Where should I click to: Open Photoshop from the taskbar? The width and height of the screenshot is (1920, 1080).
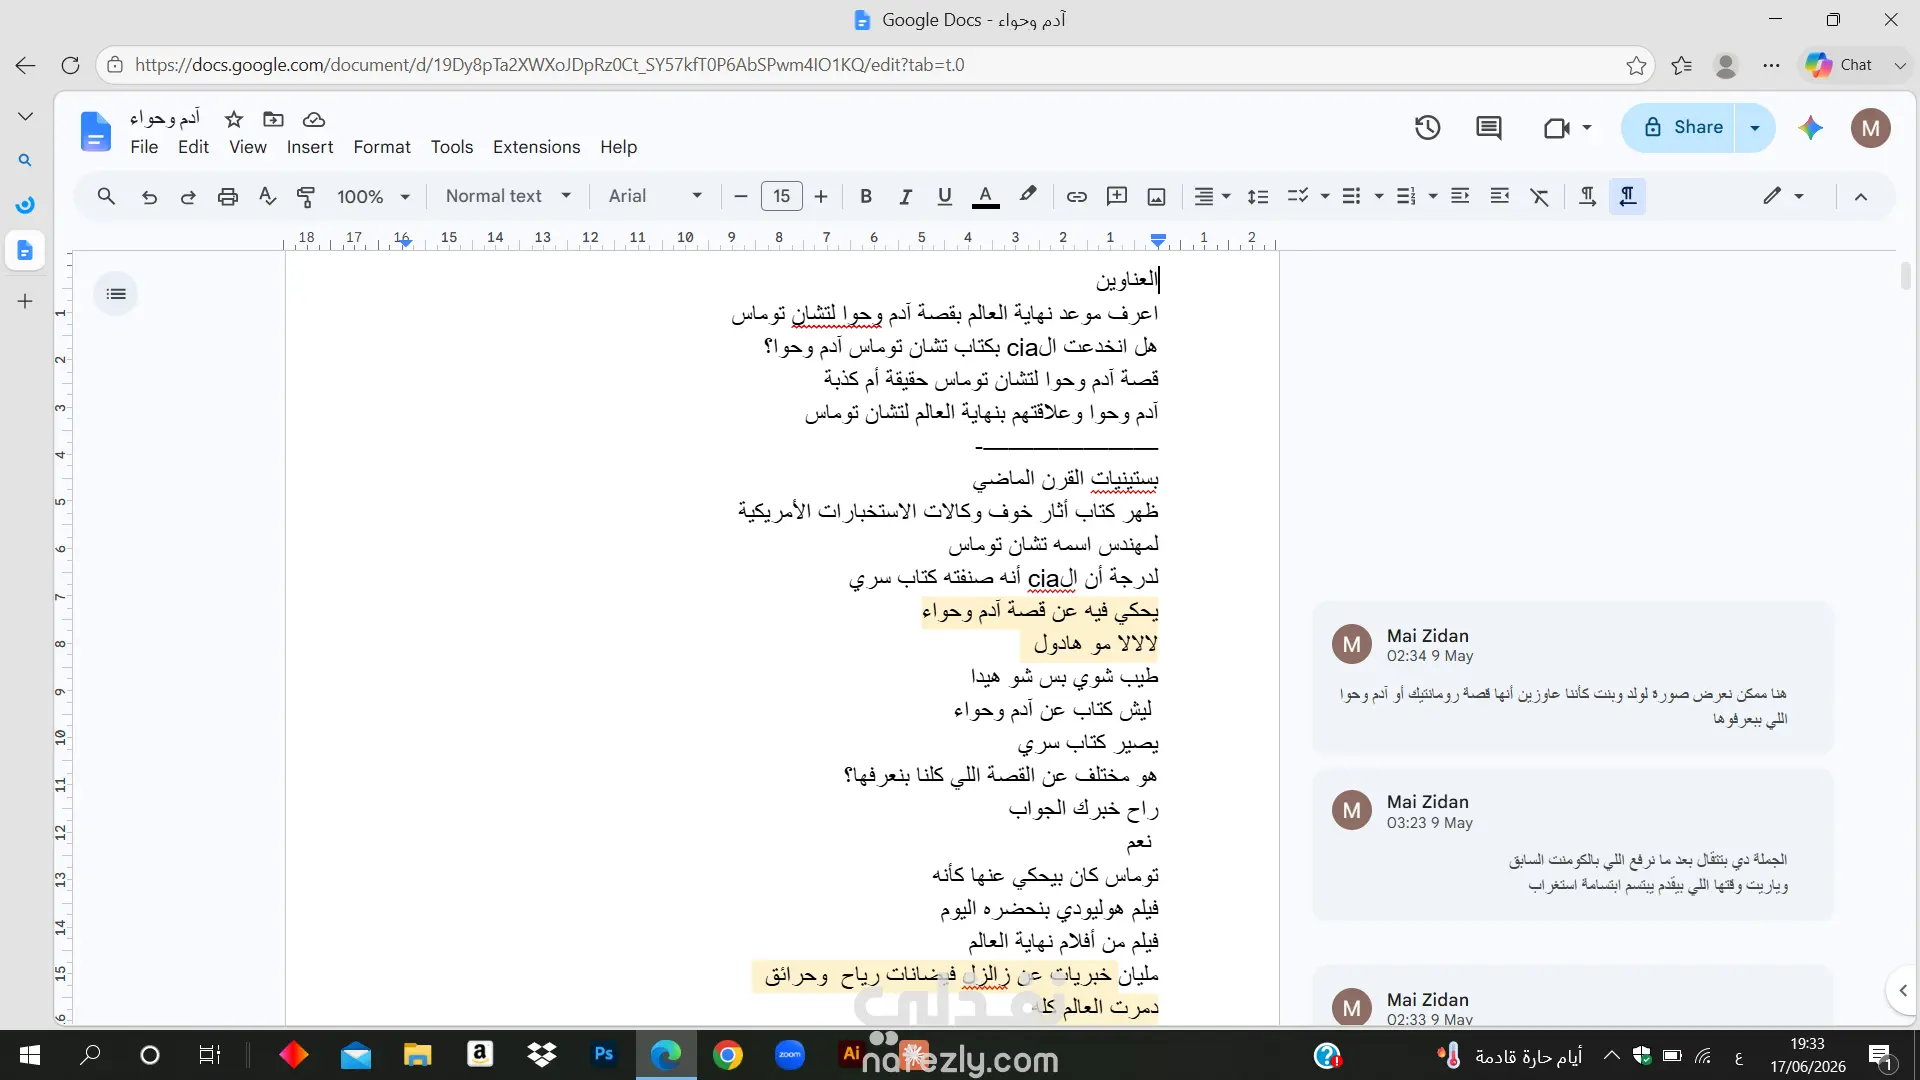click(x=604, y=1054)
